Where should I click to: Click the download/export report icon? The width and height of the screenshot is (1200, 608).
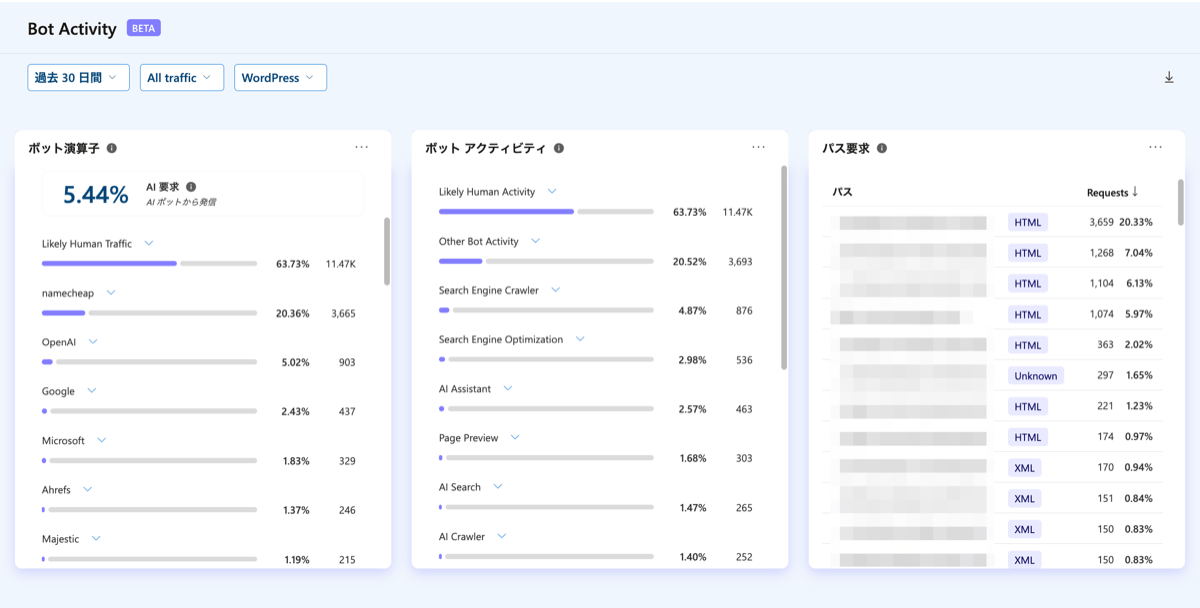click(1168, 75)
